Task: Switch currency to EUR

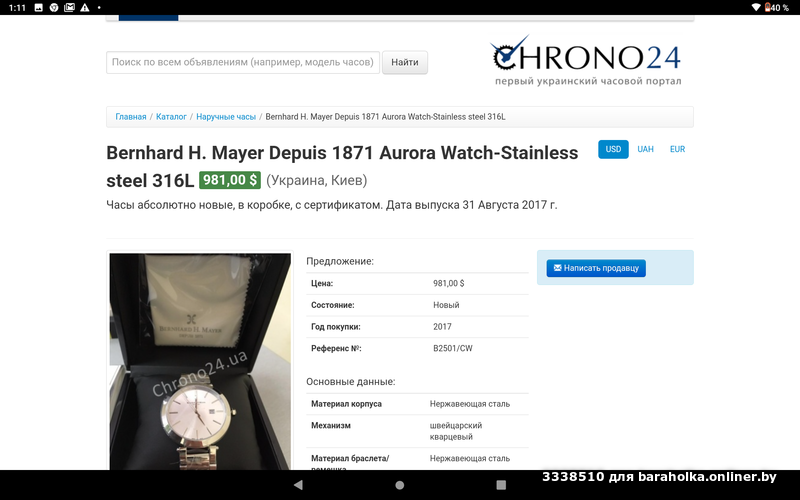Action: (678, 149)
